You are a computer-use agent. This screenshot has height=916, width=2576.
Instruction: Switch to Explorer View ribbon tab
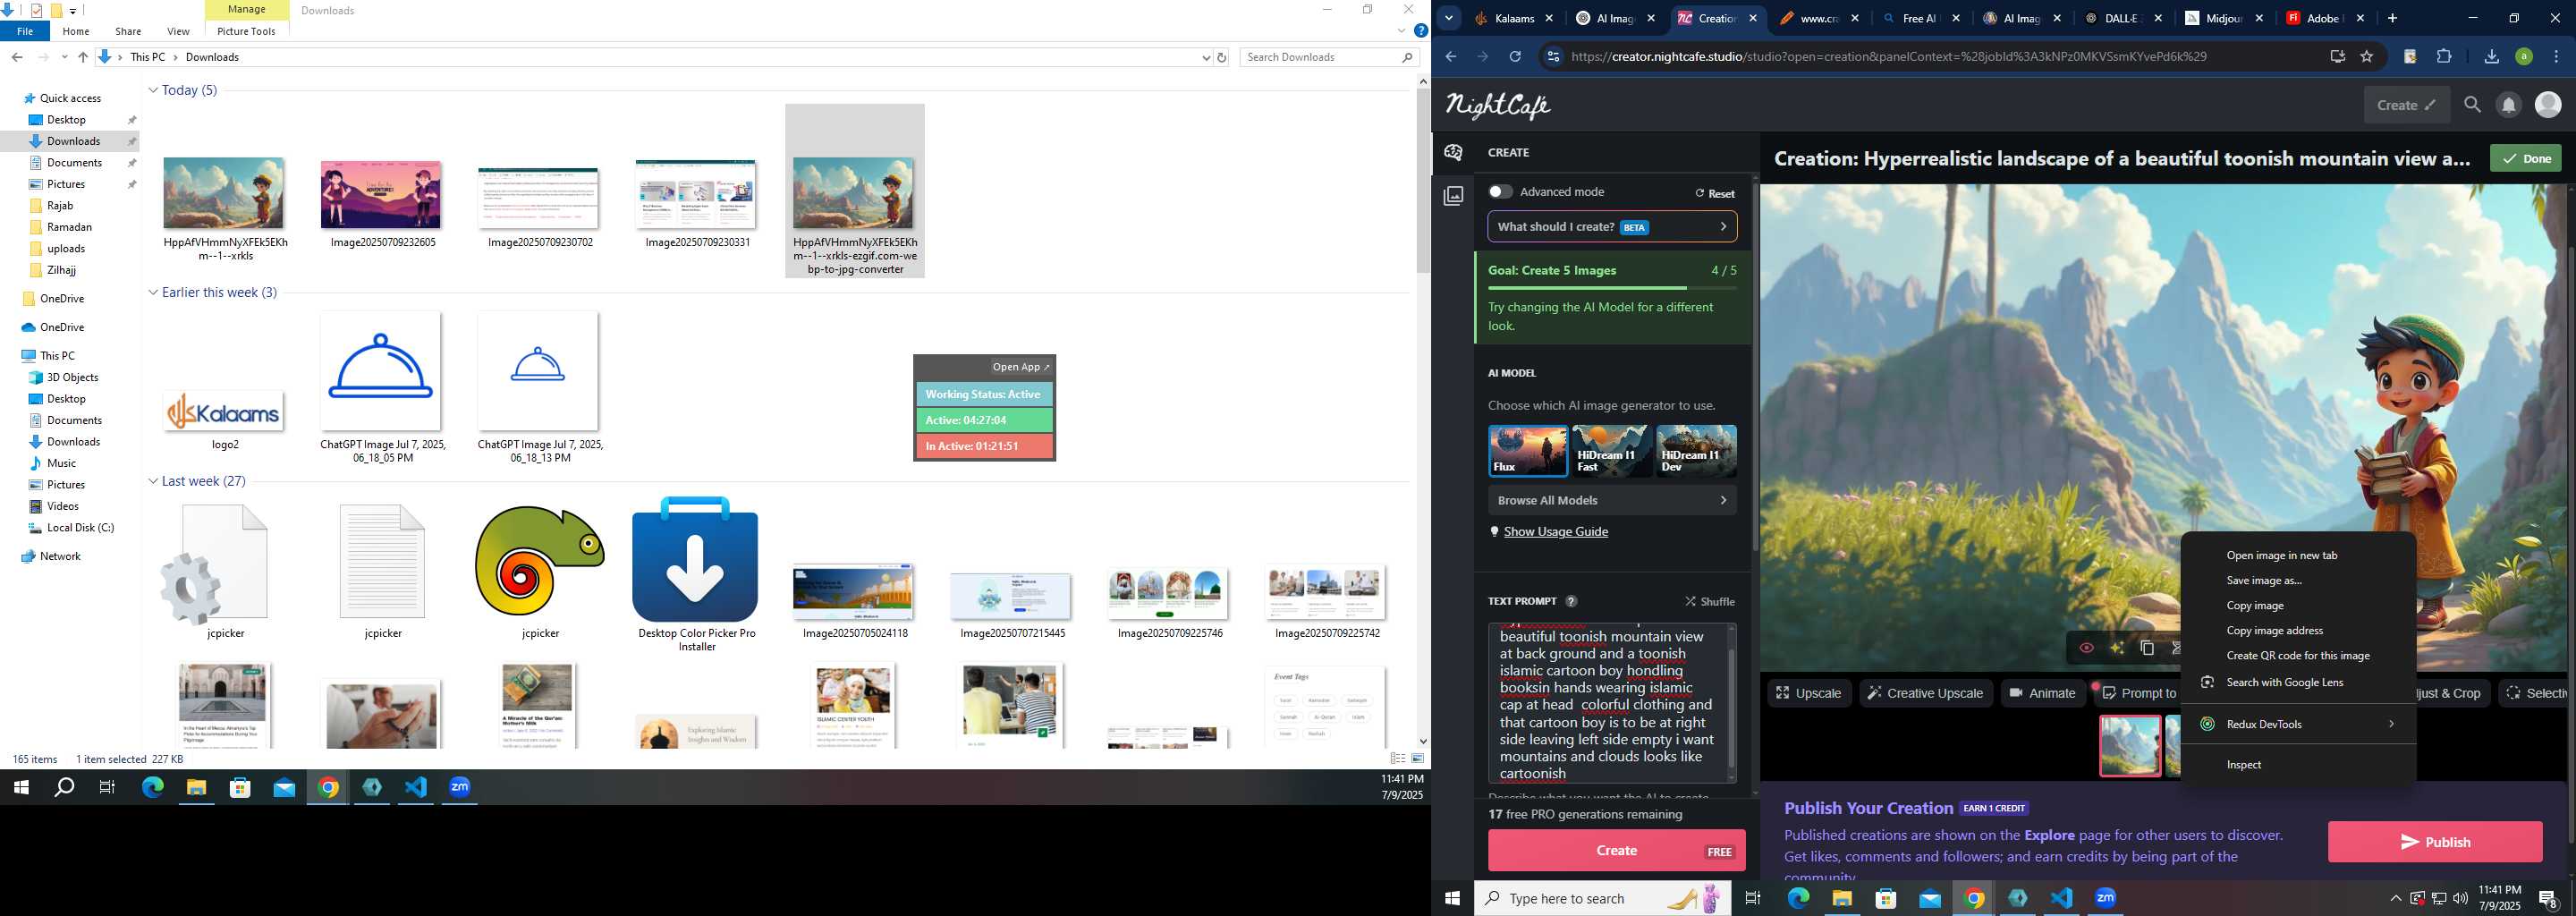pyautogui.click(x=178, y=31)
